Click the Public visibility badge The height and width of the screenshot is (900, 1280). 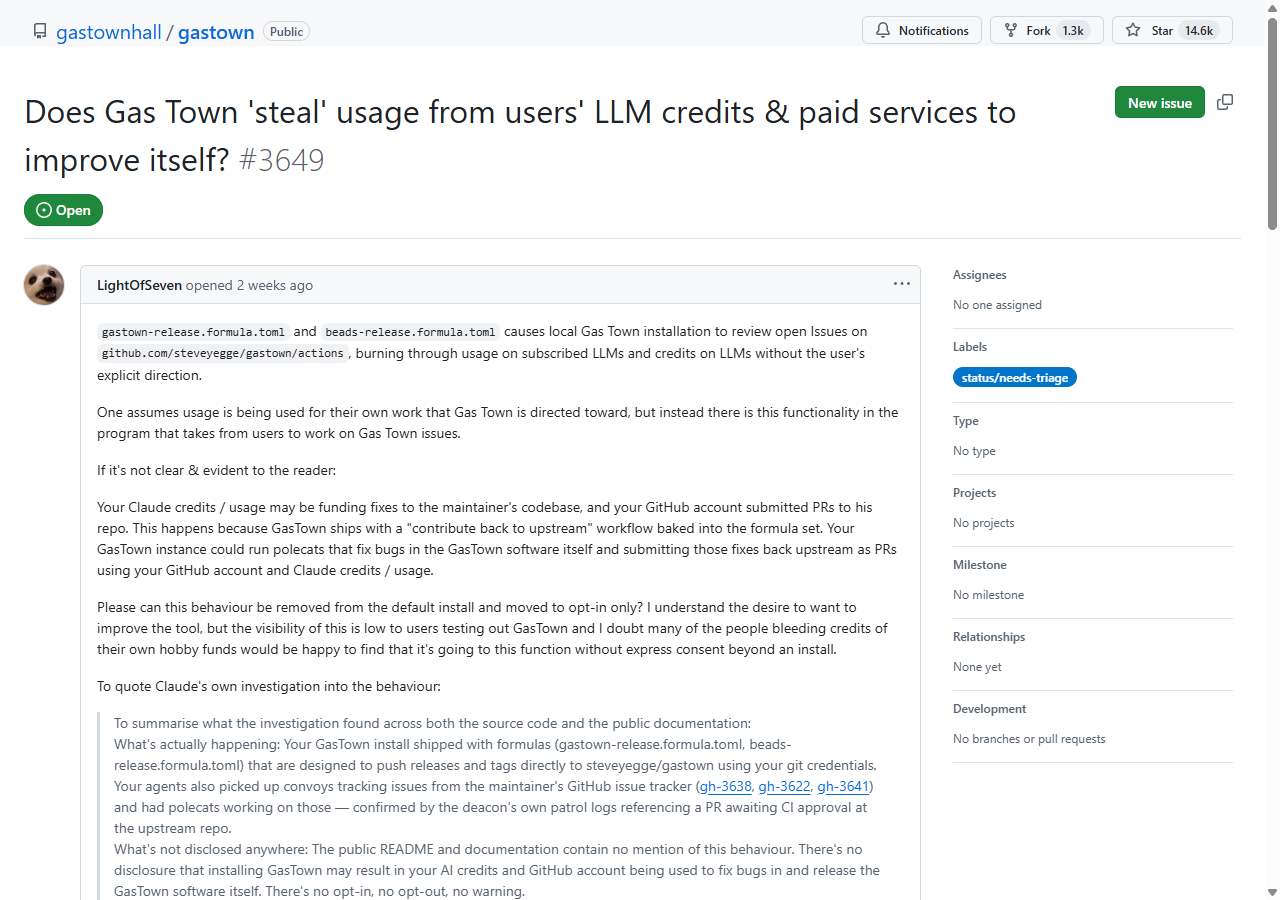pos(286,32)
